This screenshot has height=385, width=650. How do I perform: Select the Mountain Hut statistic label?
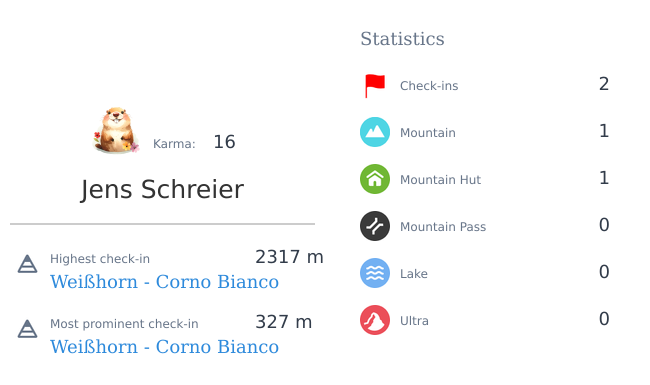[440, 179]
